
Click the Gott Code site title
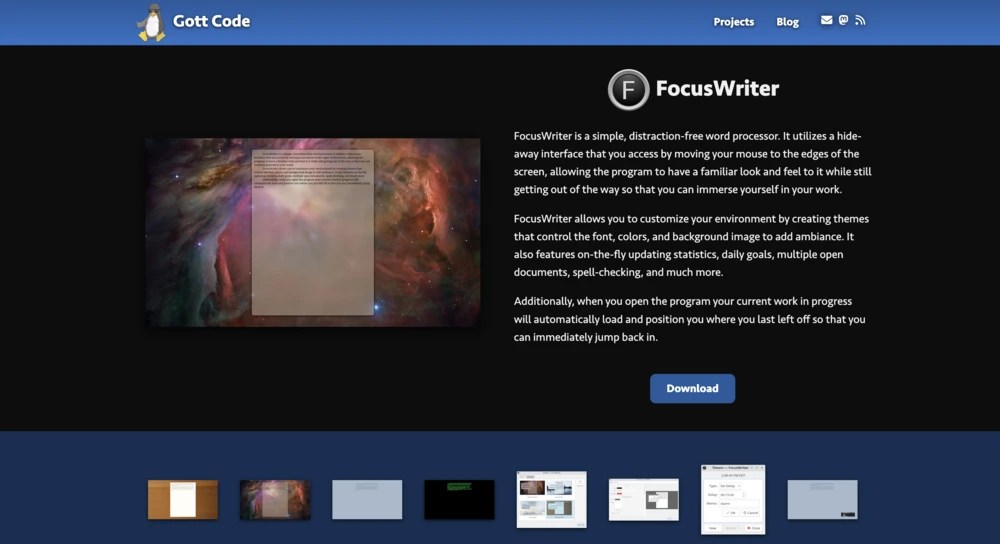tap(212, 21)
